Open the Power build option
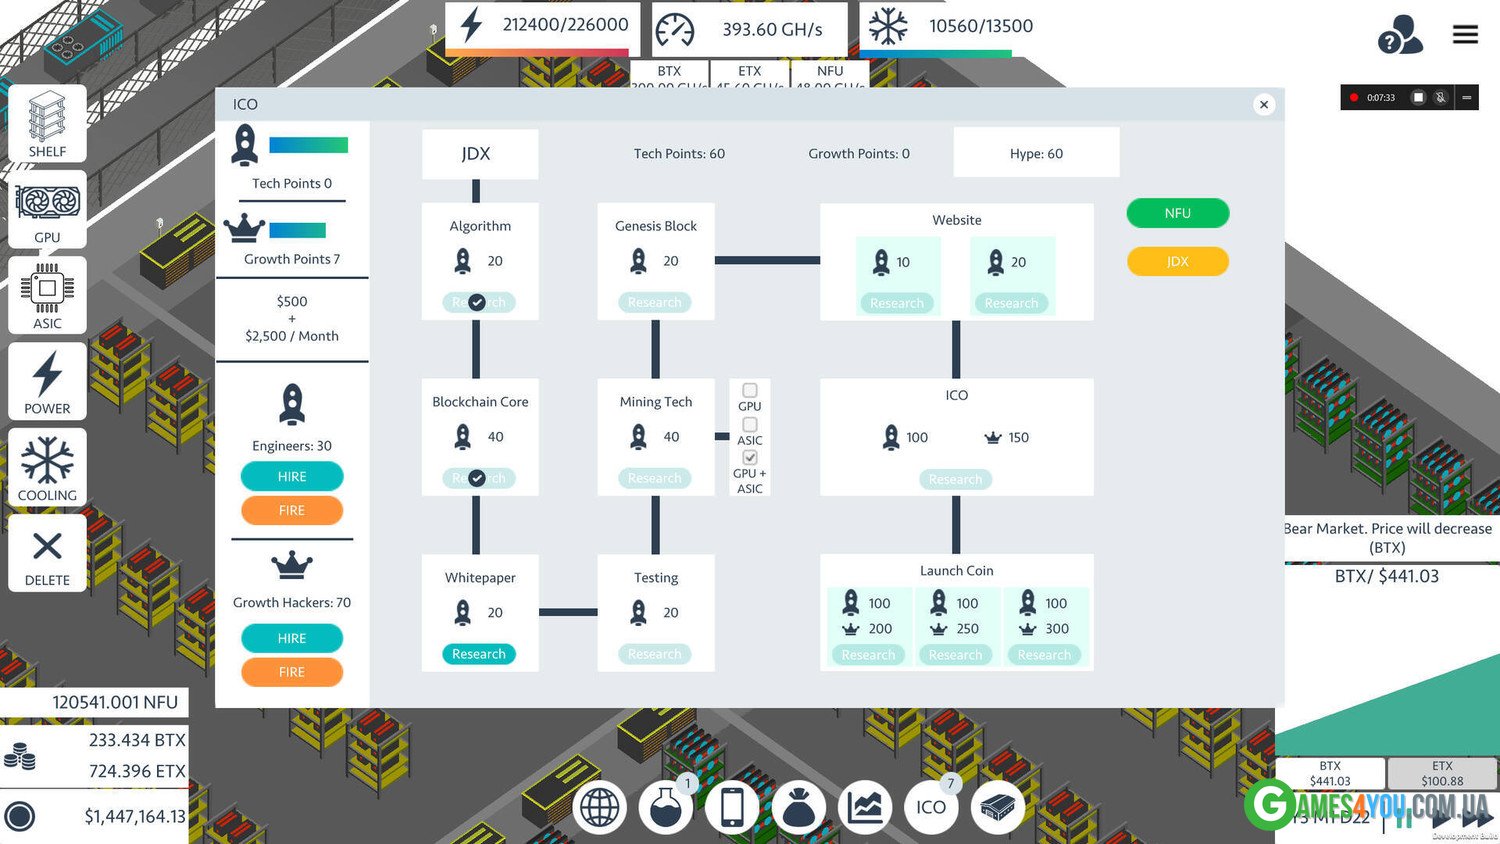Viewport: 1500px width, 844px height. [x=47, y=382]
